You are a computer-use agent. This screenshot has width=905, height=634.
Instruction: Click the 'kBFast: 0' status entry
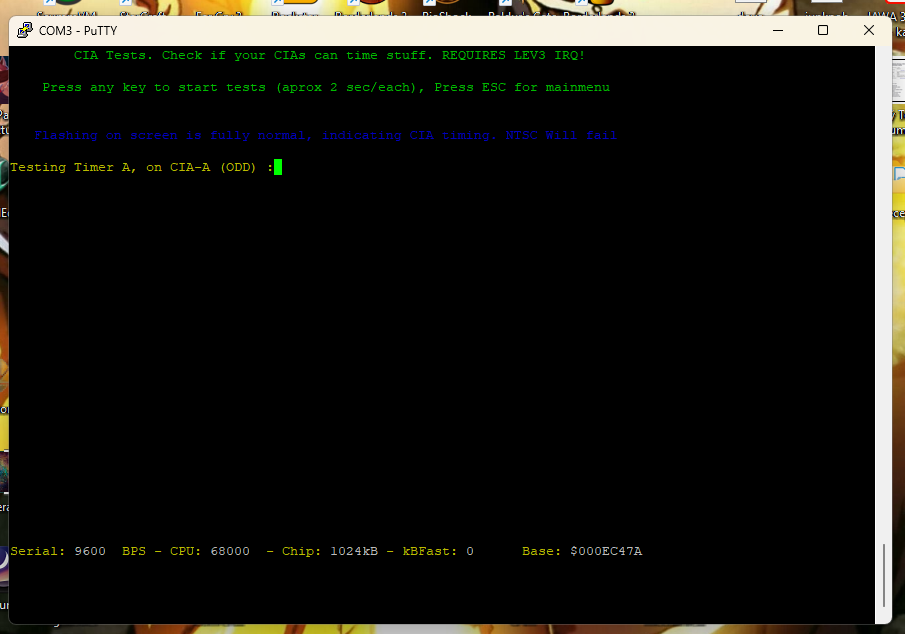(x=438, y=551)
